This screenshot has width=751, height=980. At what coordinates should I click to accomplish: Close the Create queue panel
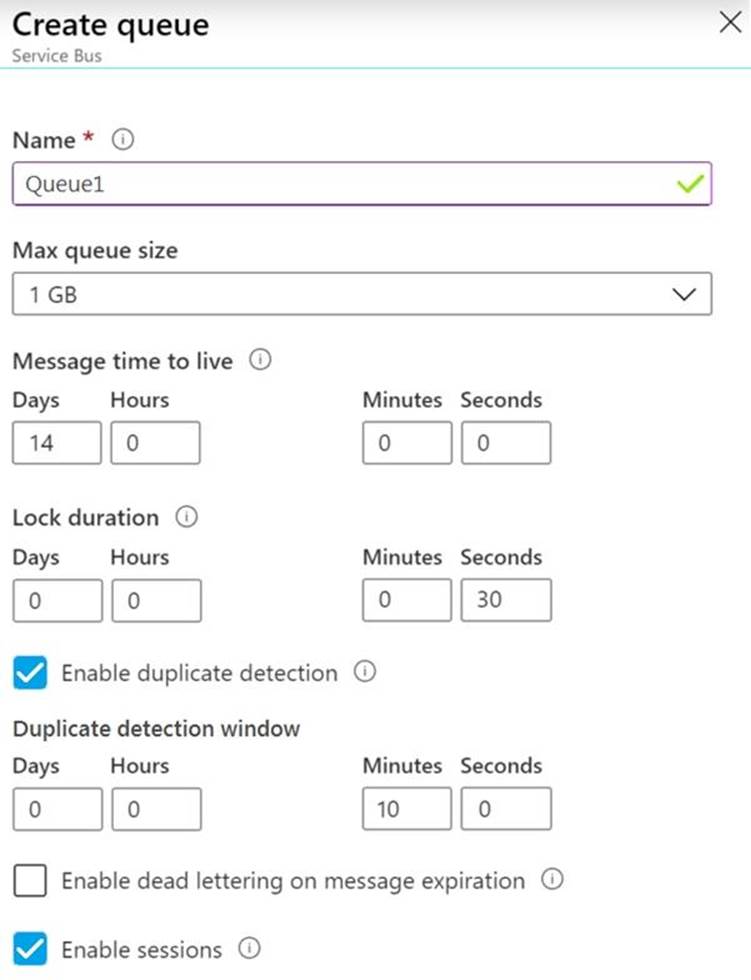(730, 24)
